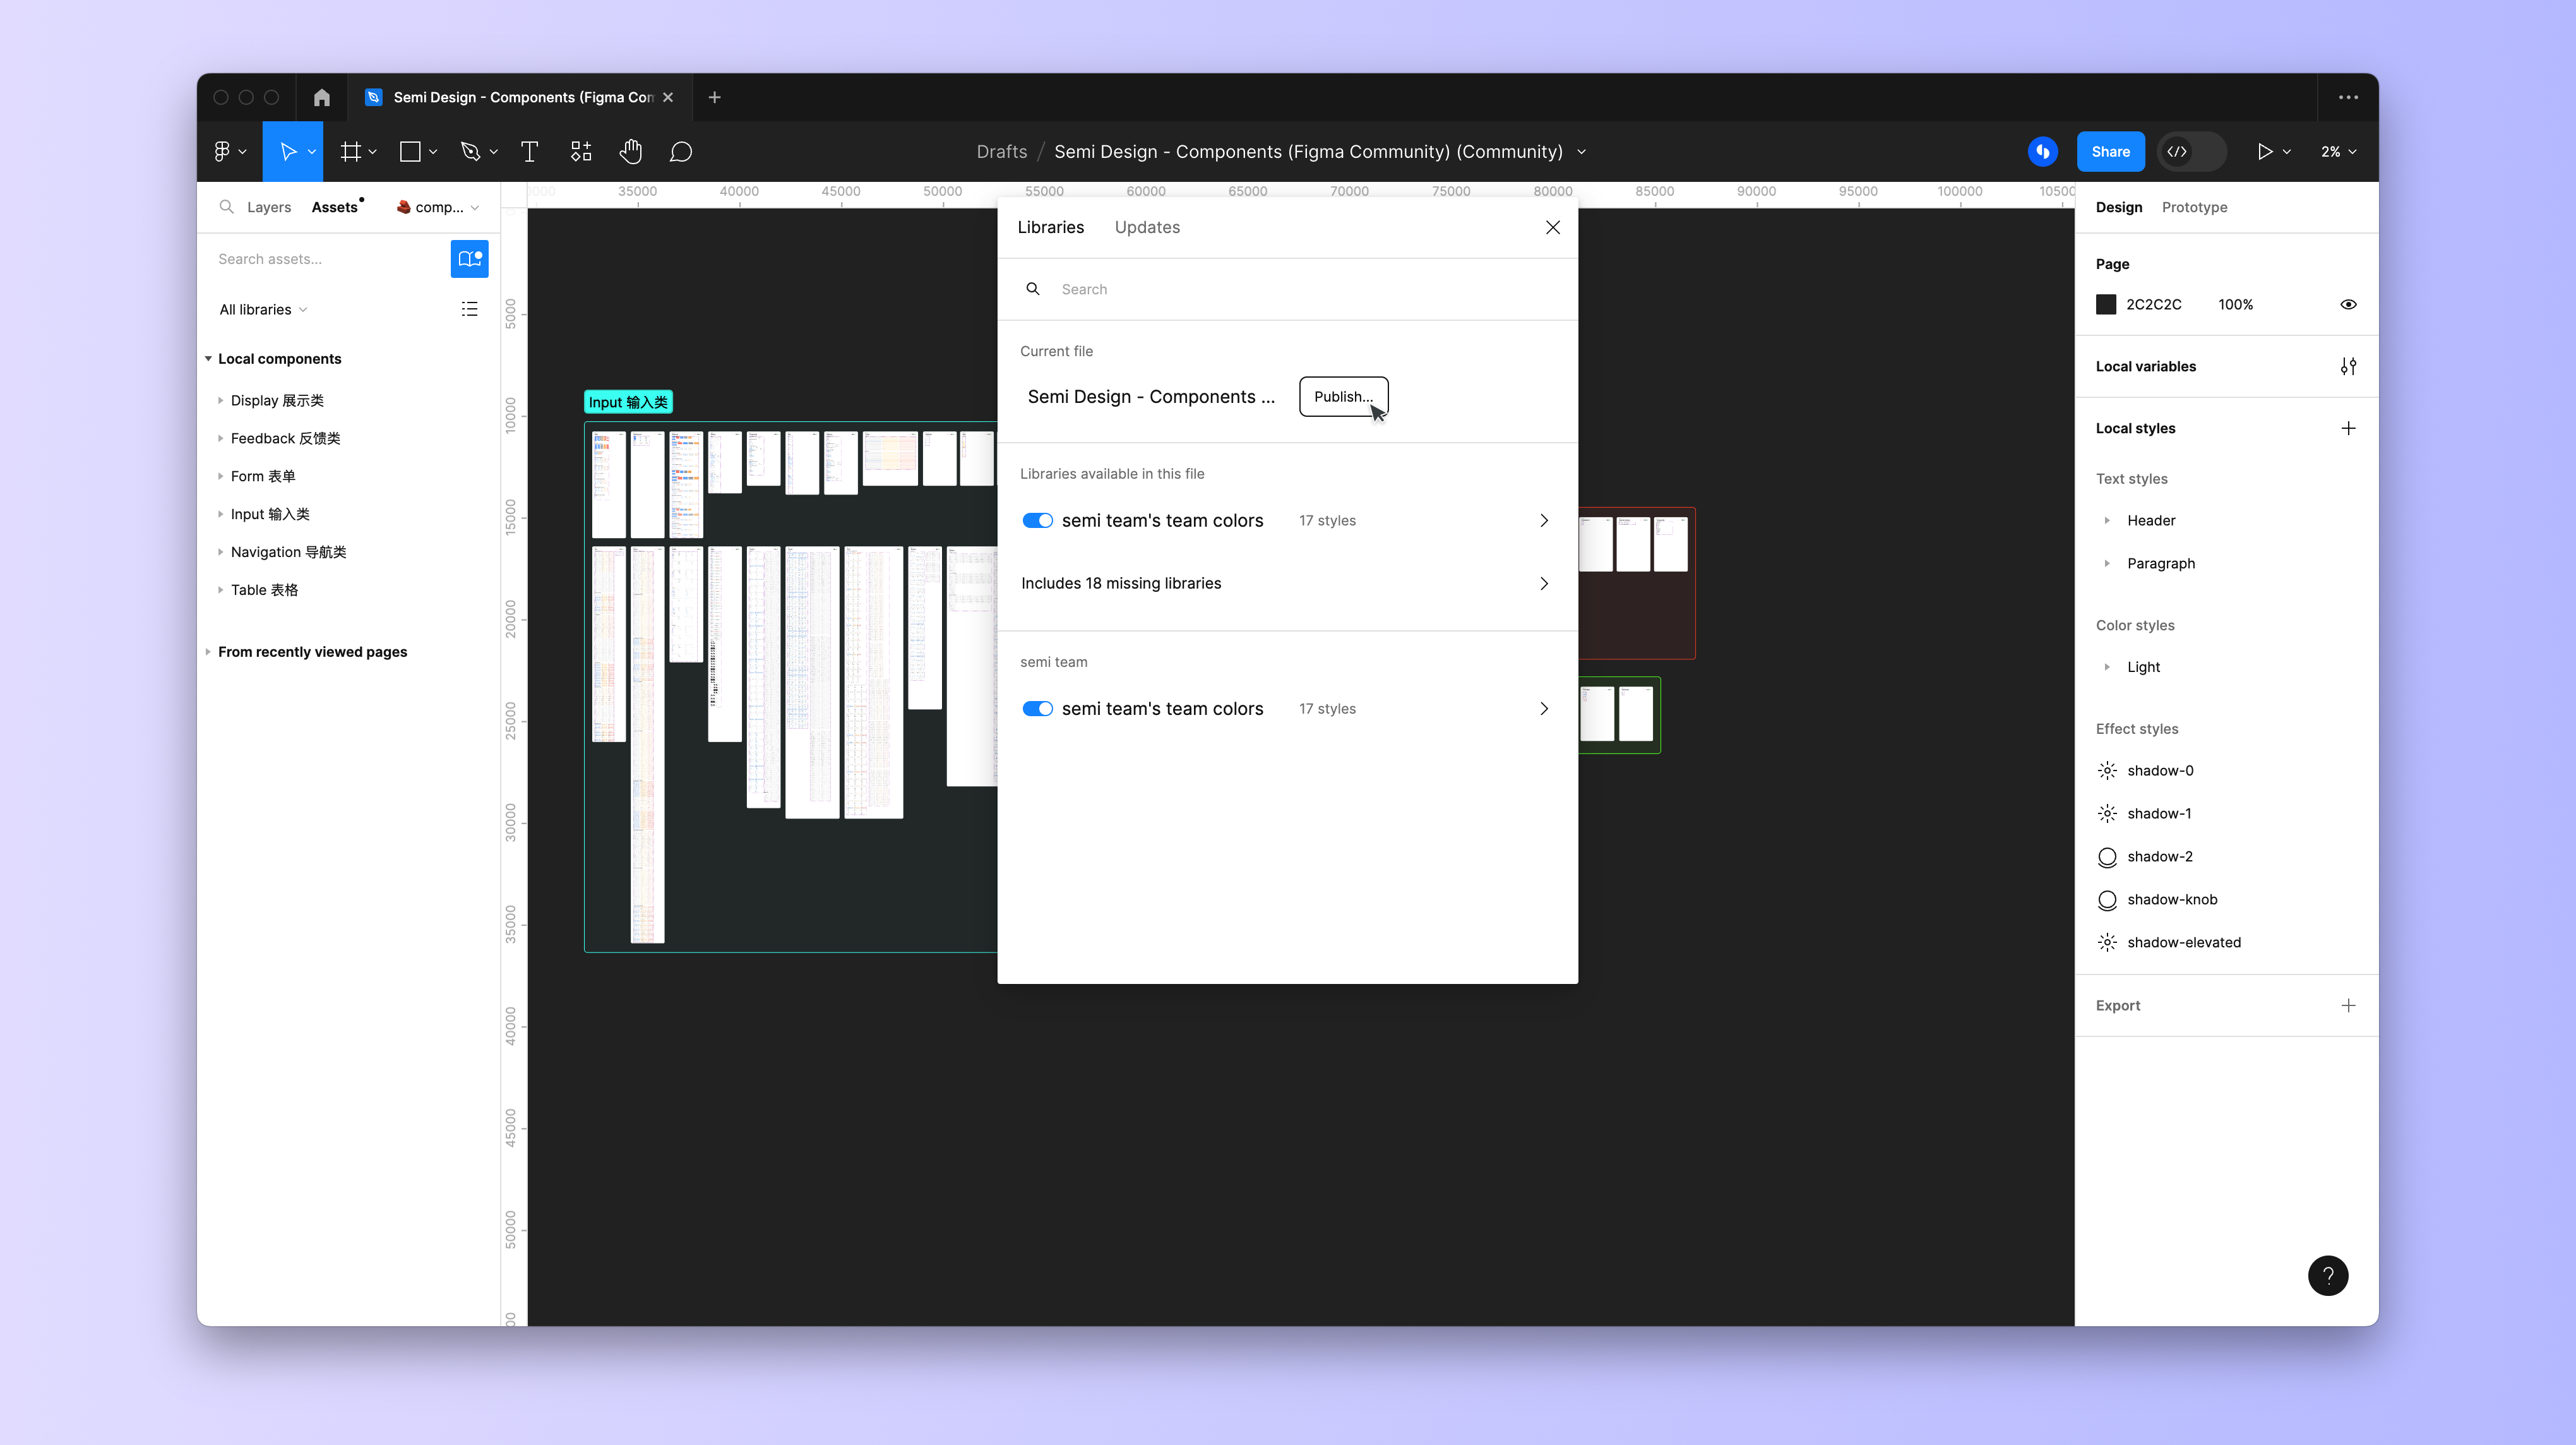Open the page selector comp... dropdown

pos(438,207)
